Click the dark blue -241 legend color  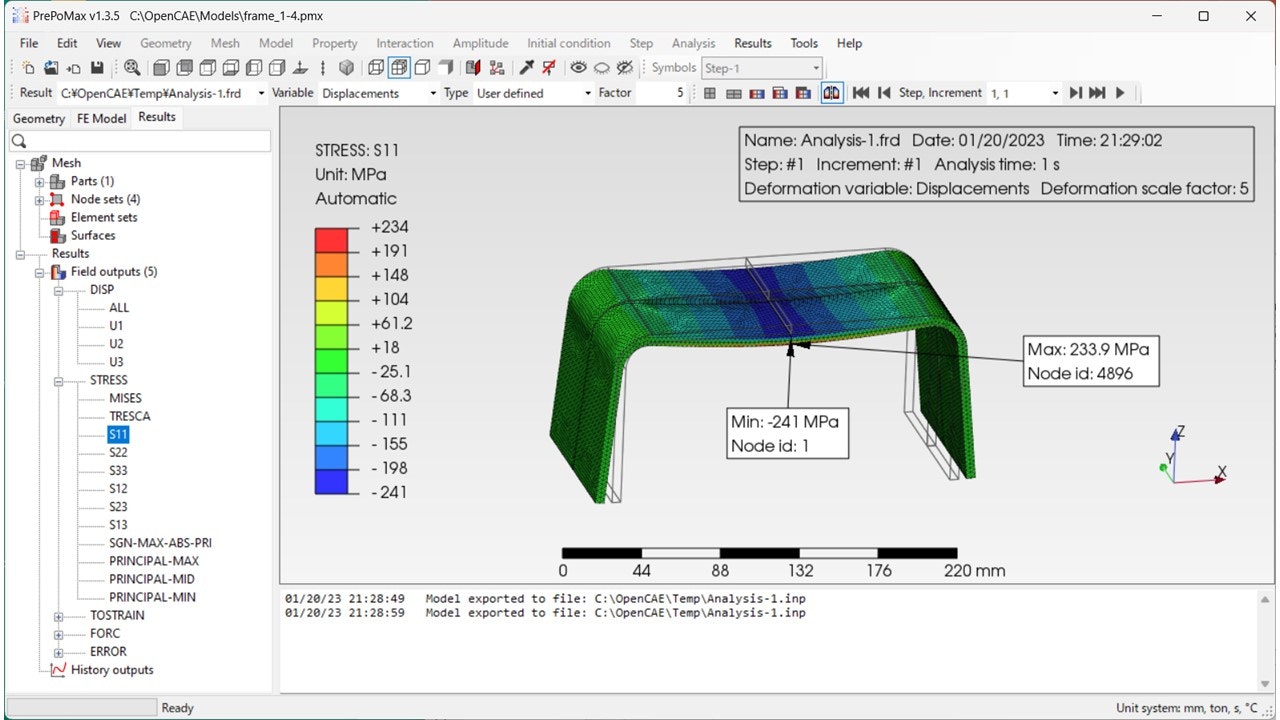pos(331,481)
